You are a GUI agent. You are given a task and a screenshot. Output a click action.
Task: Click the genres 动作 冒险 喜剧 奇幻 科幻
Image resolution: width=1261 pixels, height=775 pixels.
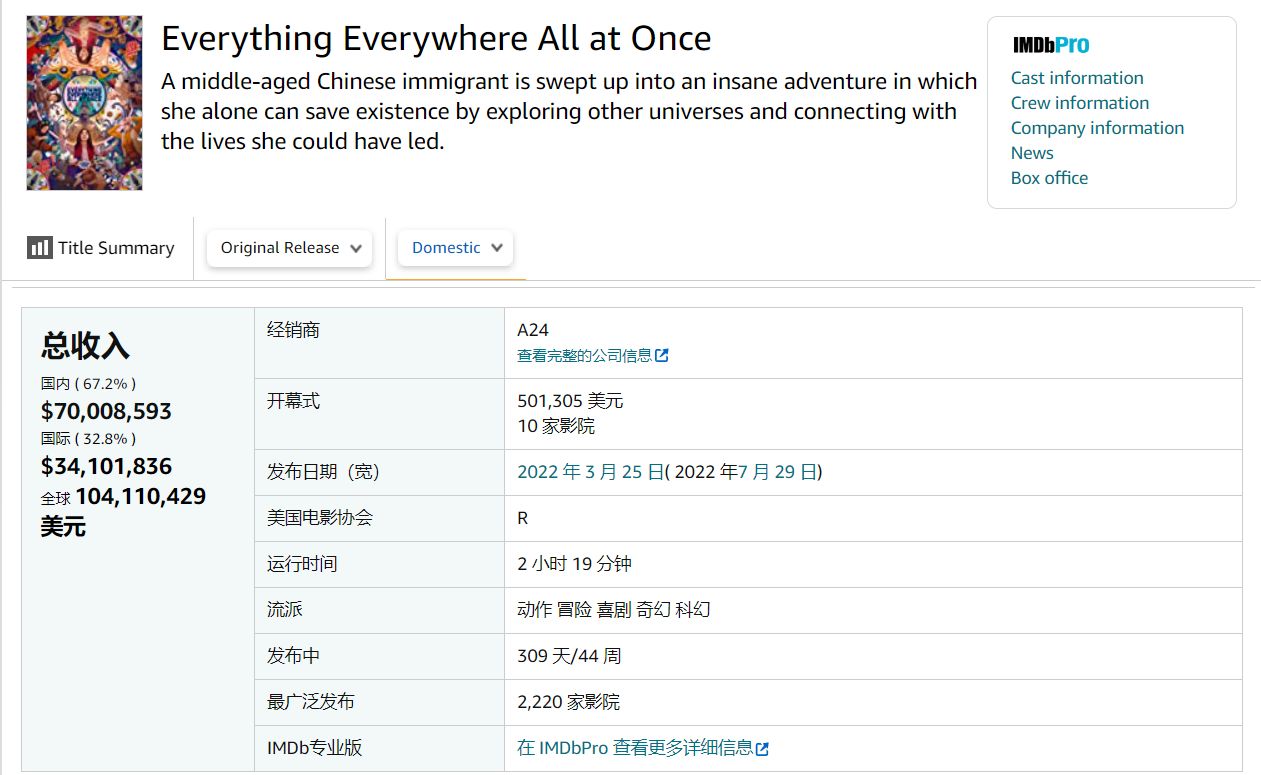(x=614, y=610)
